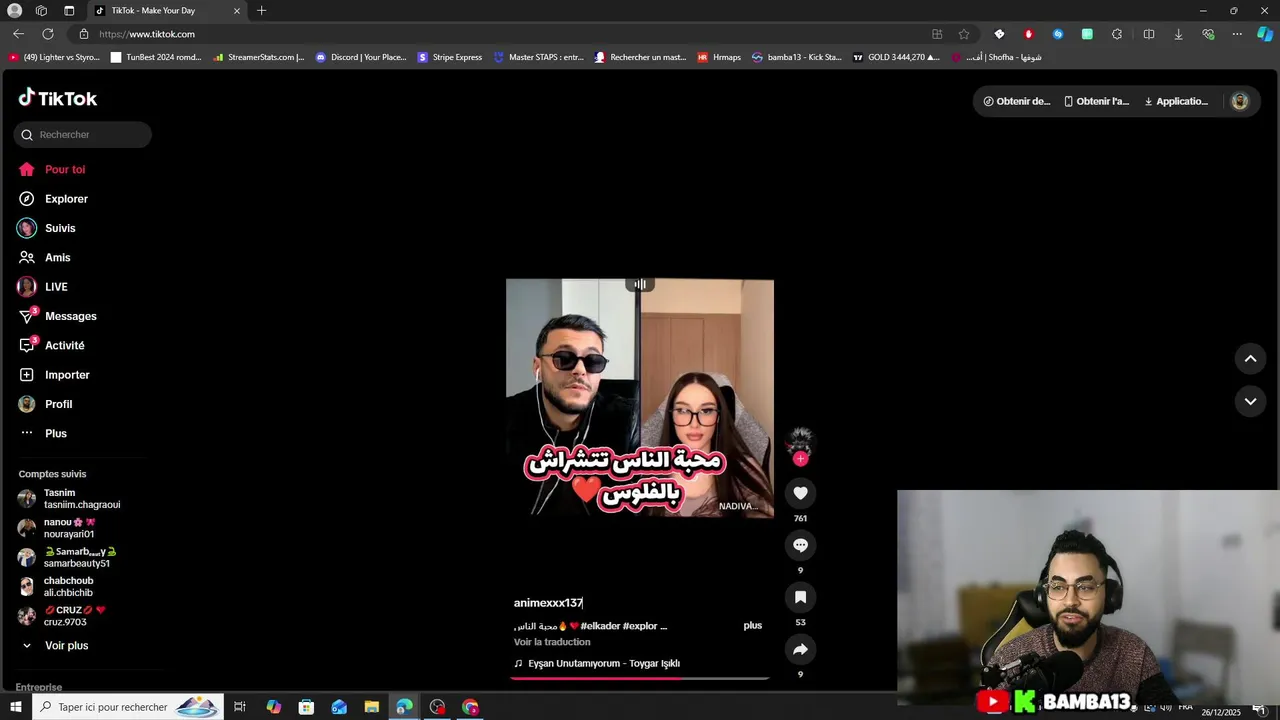This screenshot has height=720, width=1280.
Task: Click red hand extension icon
Action: pyautogui.click(x=1028, y=34)
